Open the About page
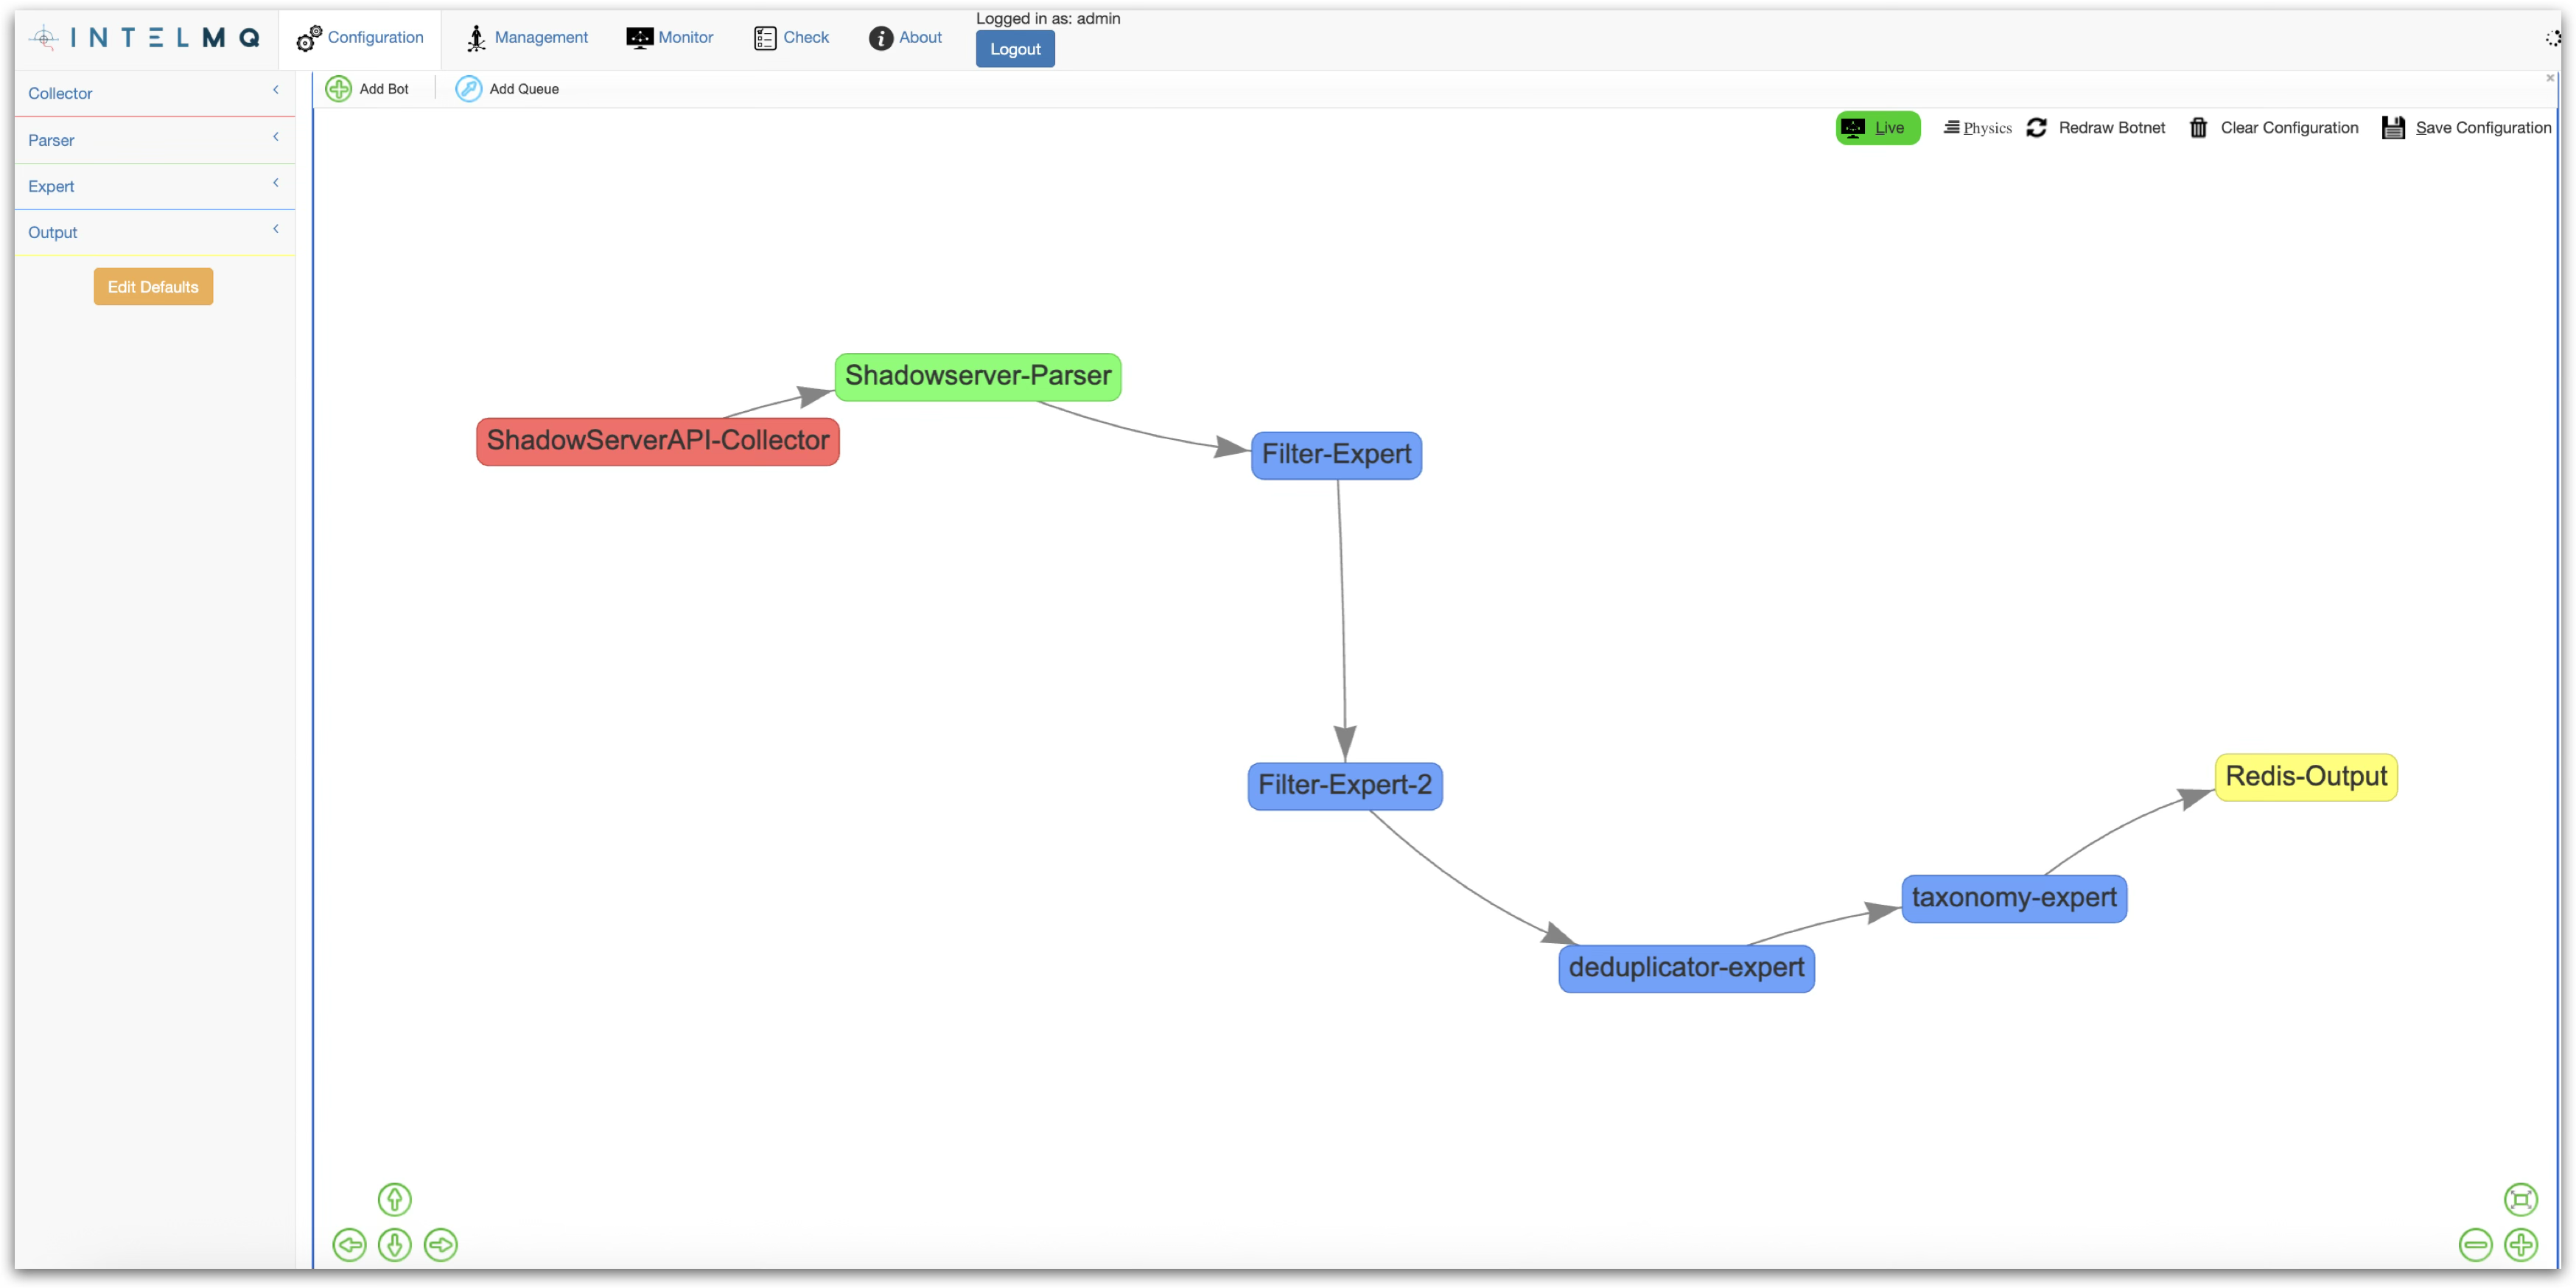Image resolution: width=2576 pixels, height=1288 pixels. click(x=905, y=38)
